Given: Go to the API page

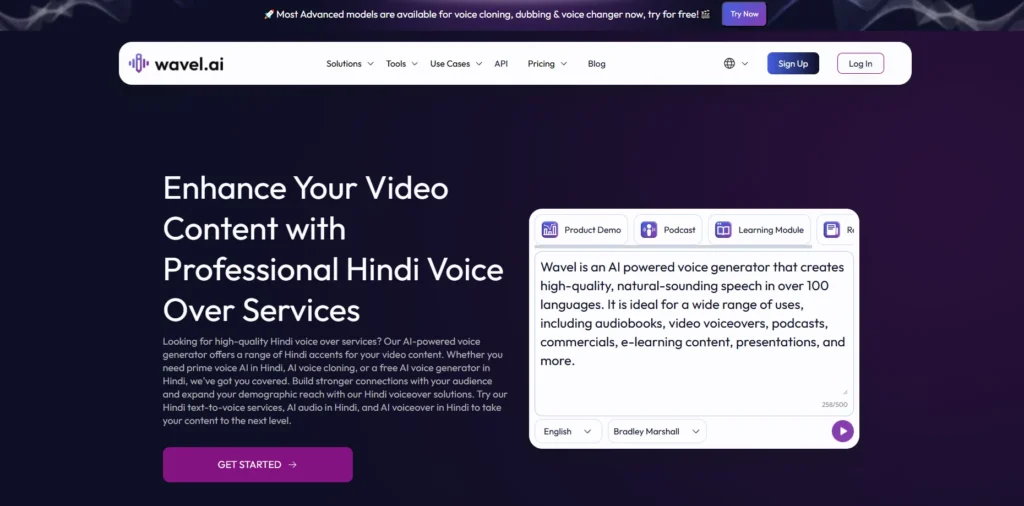Looking at the screenshot, I should 501,64.
